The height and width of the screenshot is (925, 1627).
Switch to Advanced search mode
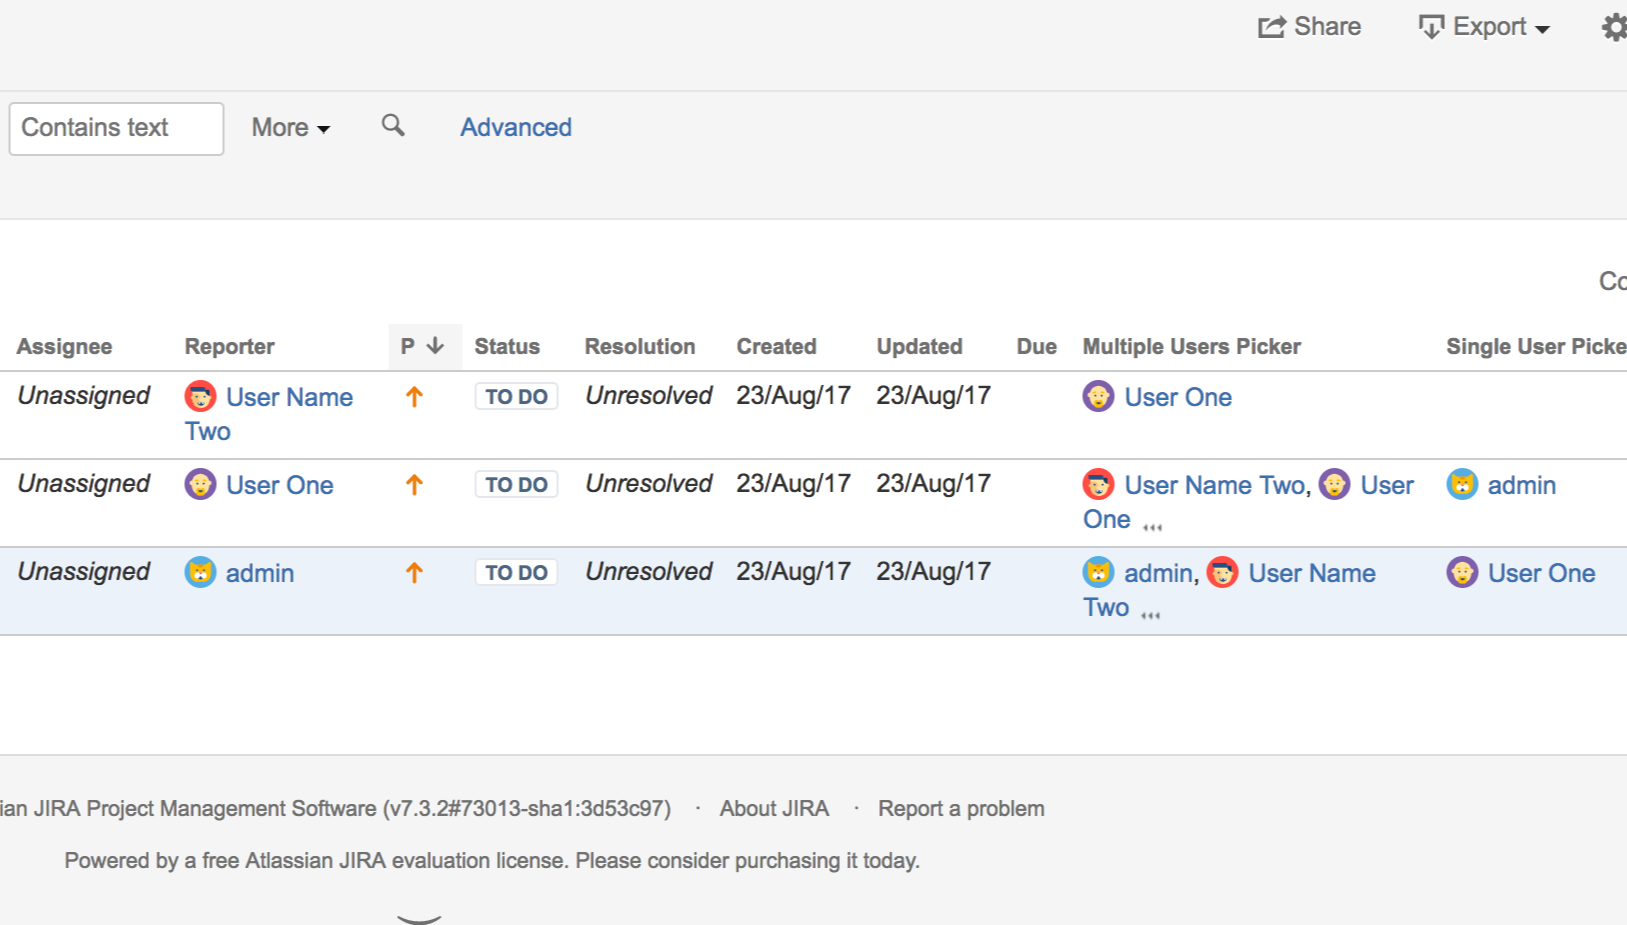516,128
